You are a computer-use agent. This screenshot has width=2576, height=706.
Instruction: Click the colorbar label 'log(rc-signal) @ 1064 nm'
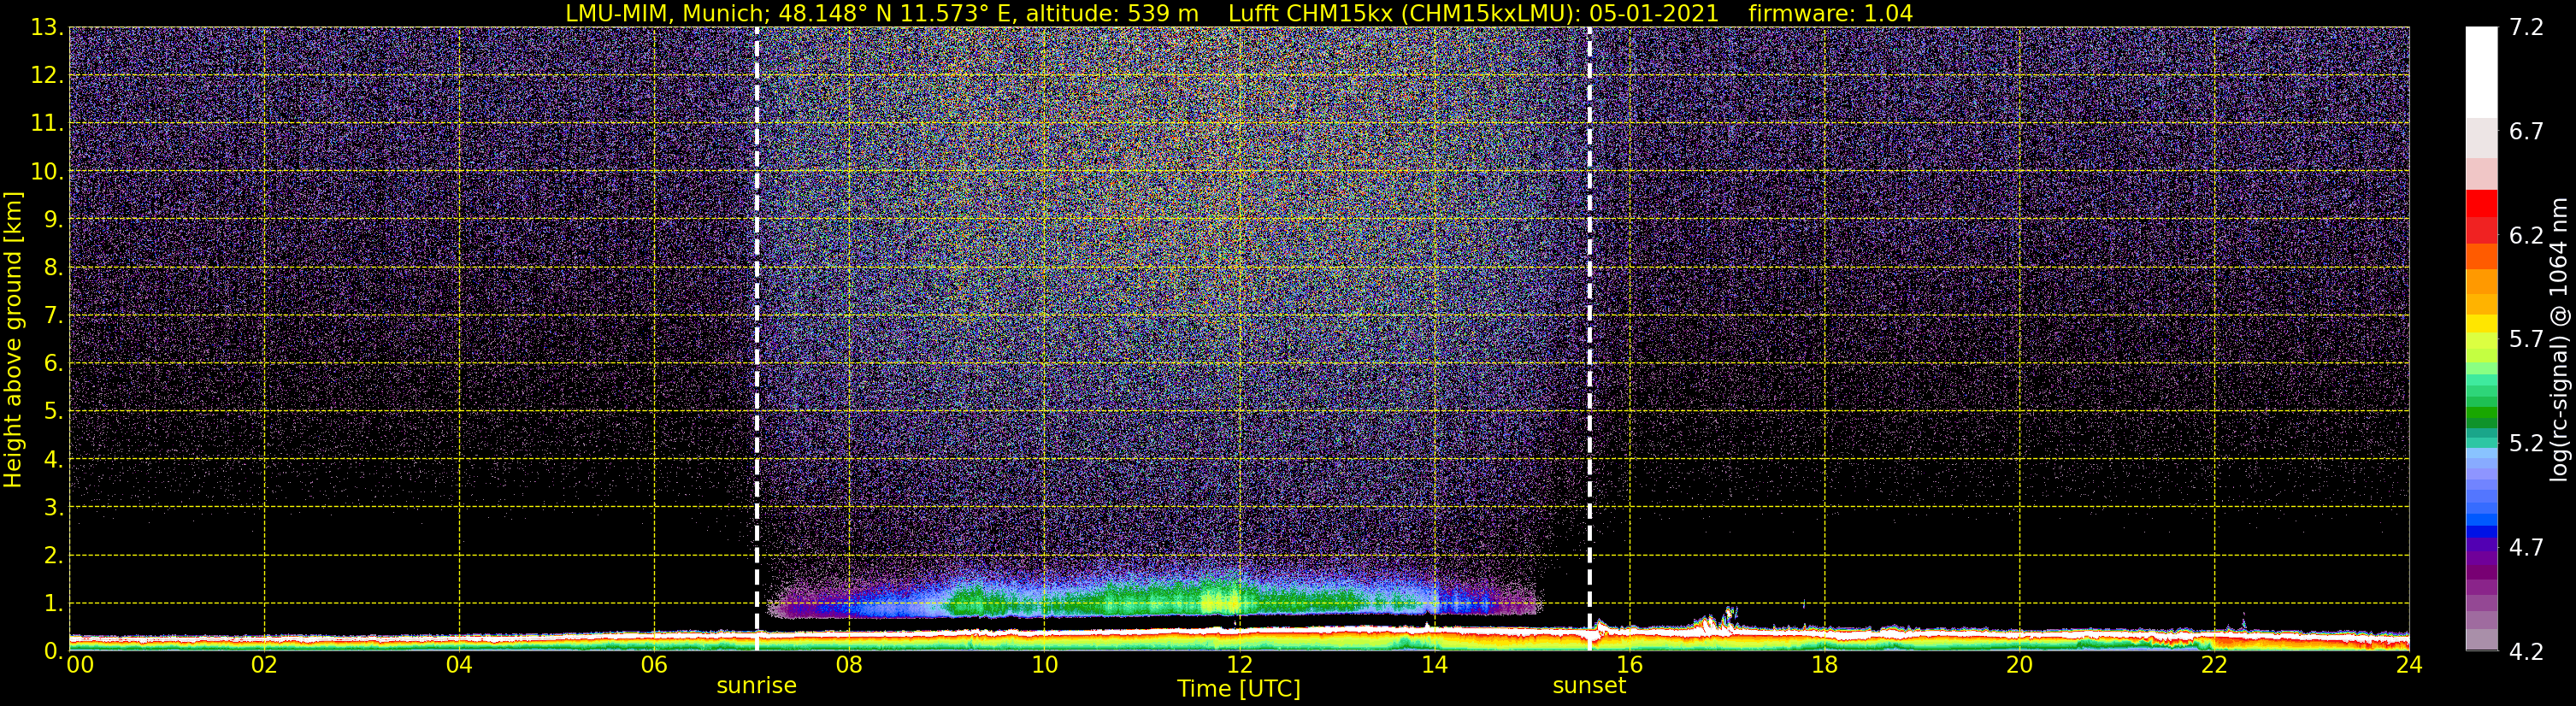[2558, 339]
